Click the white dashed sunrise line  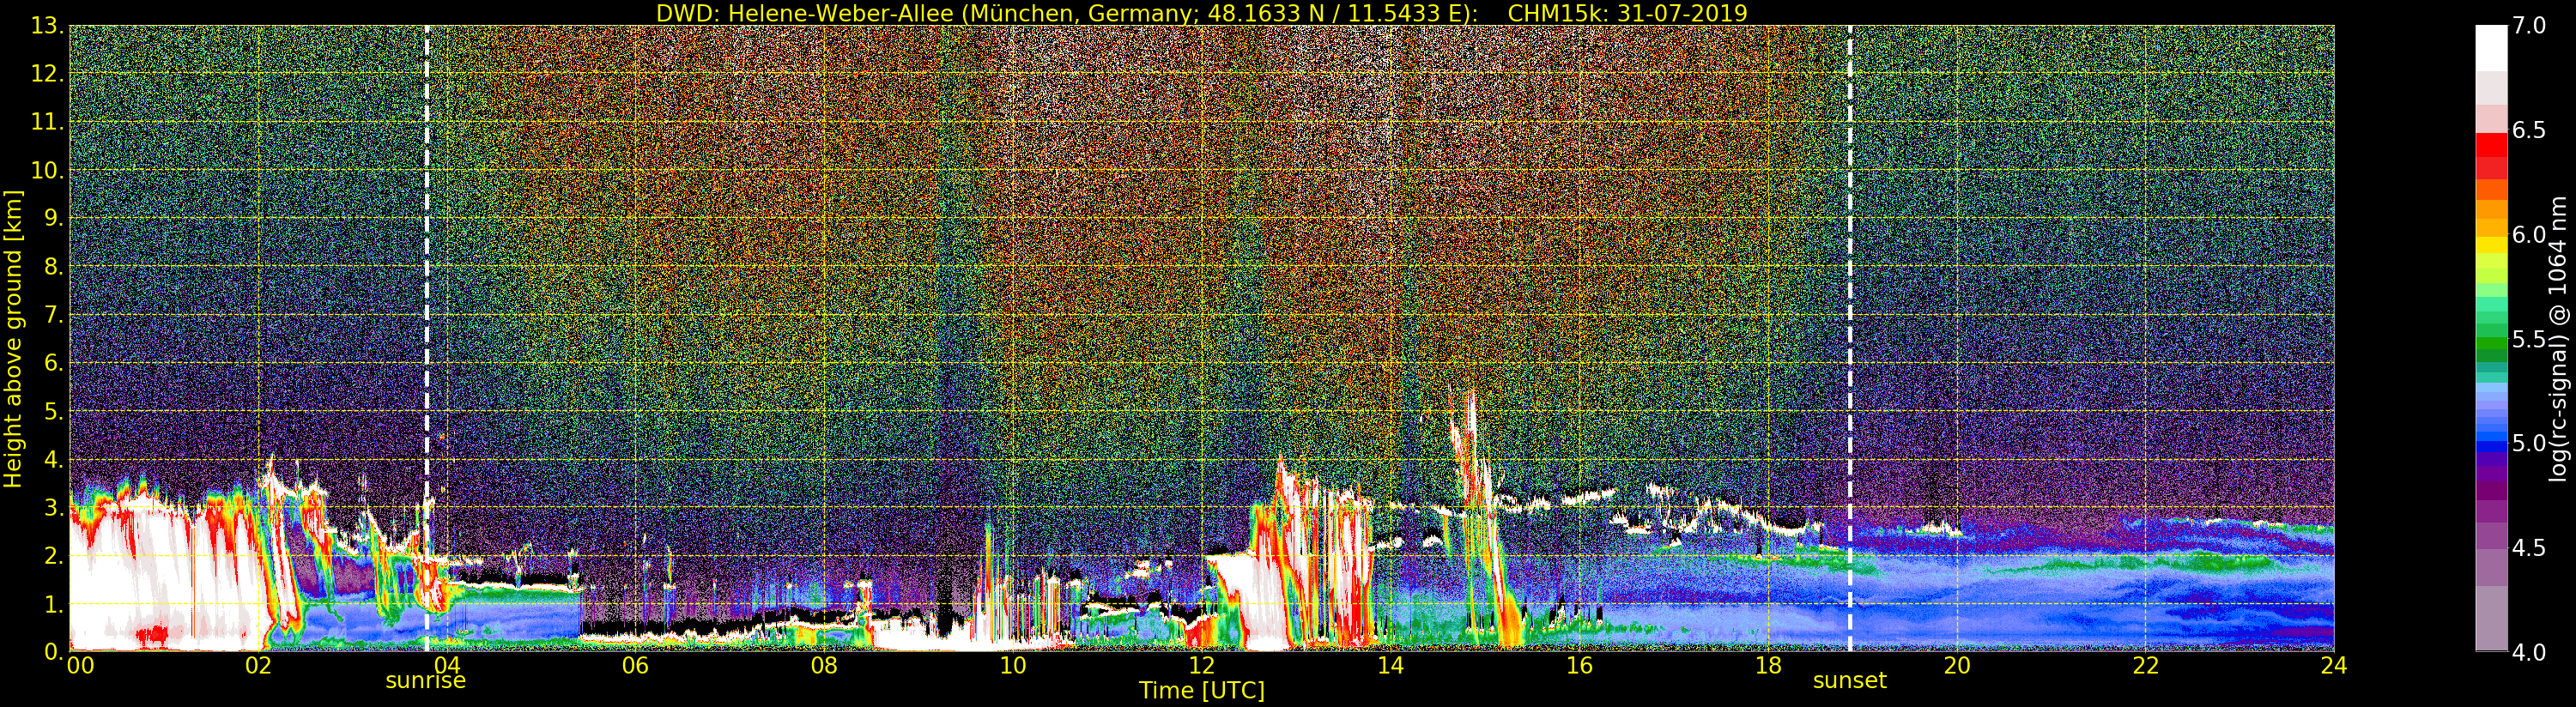[427, 338]
